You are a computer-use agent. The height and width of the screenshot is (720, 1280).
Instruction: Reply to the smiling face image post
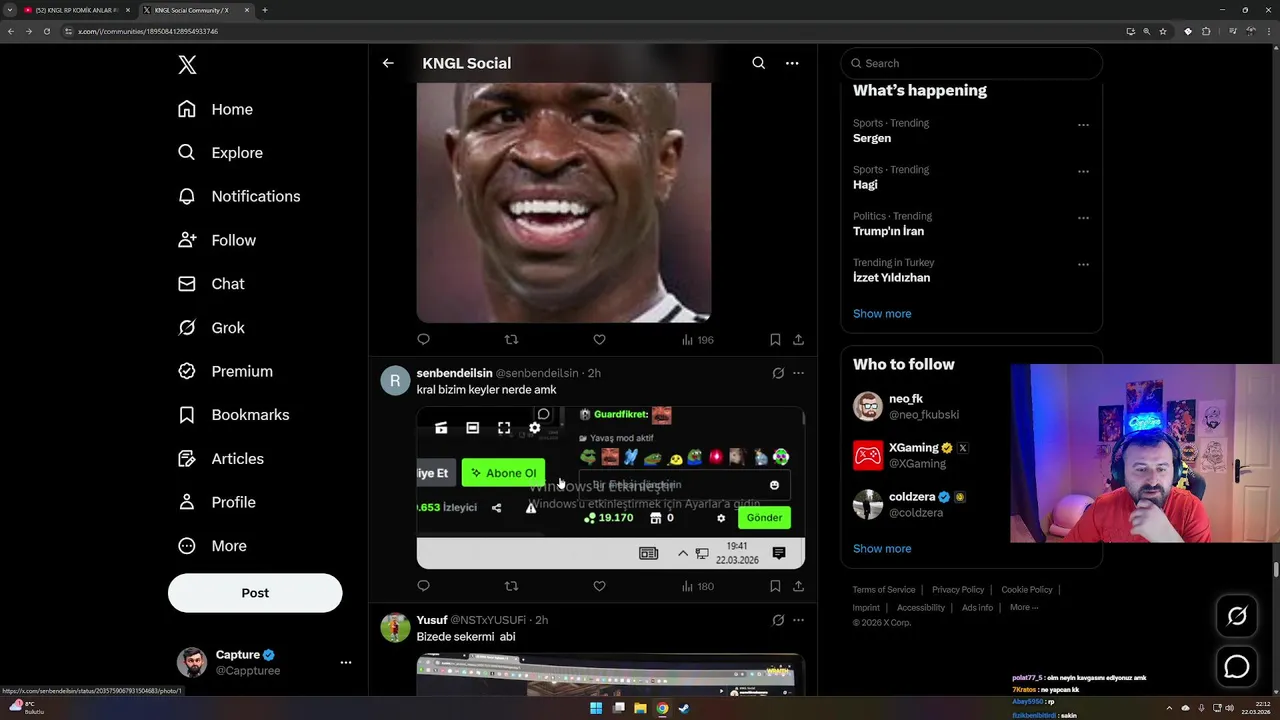tap(423, 340)
